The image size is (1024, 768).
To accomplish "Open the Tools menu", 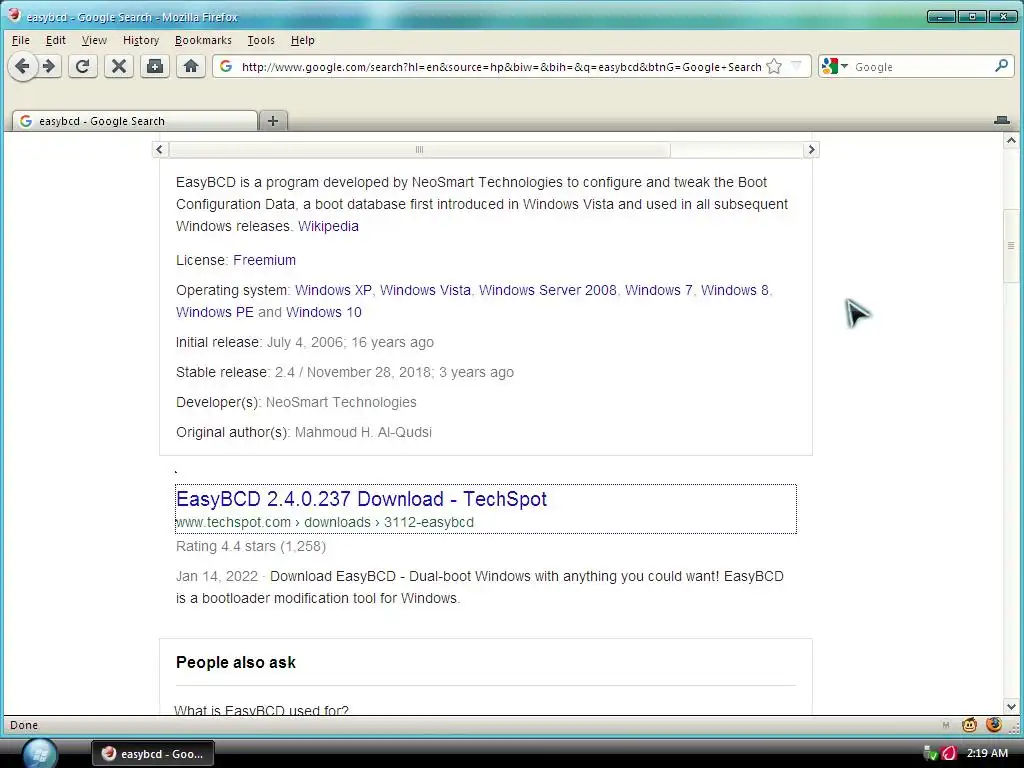I will [261, 40].
